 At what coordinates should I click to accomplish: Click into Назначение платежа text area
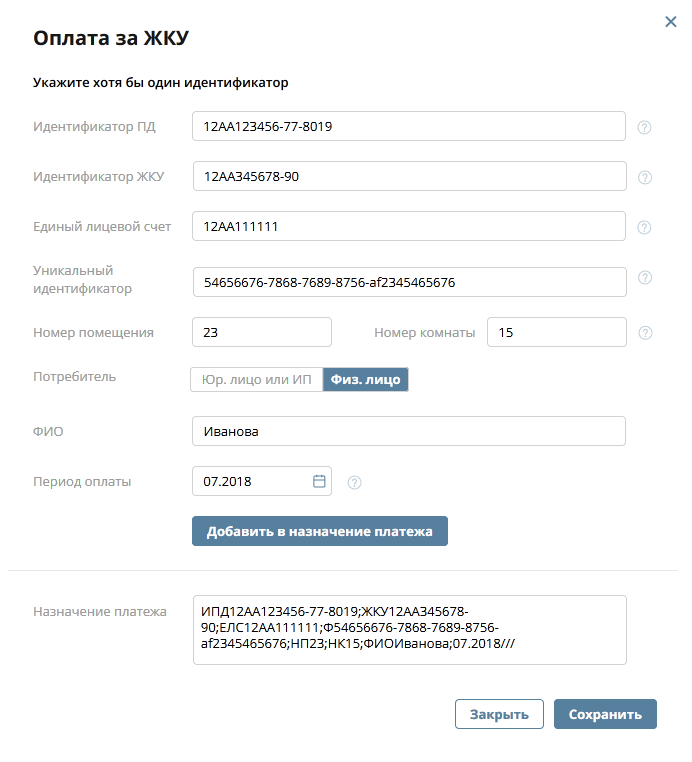[410, 630]
